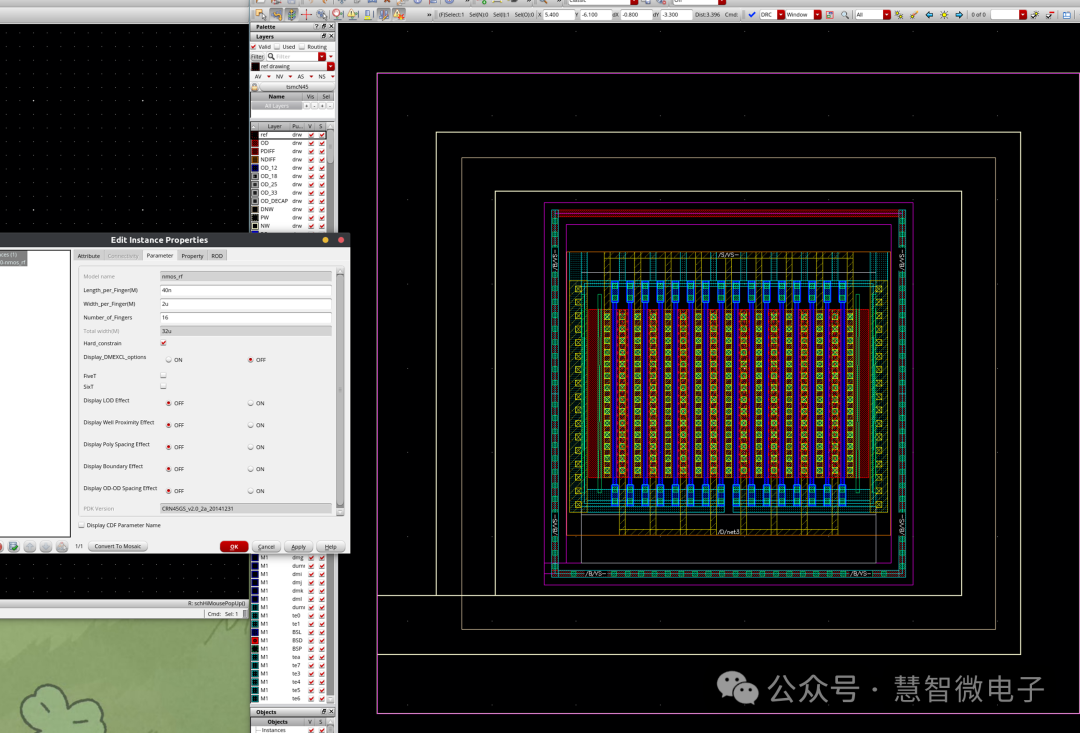The image size is (1080, 733).
Task: Open the Window dropdown in the toolbar
Action: 817,15
